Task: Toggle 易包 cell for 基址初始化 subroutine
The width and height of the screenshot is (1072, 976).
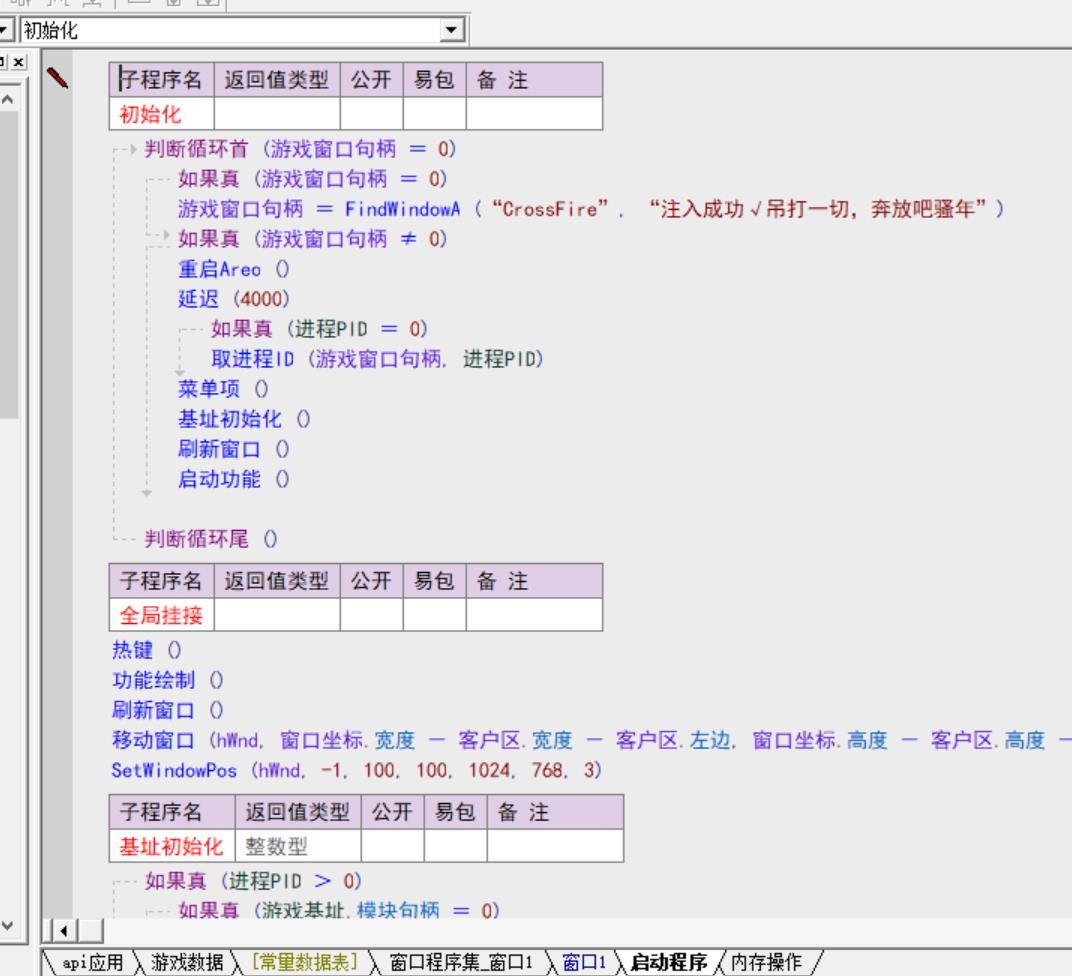Action: 455,846
